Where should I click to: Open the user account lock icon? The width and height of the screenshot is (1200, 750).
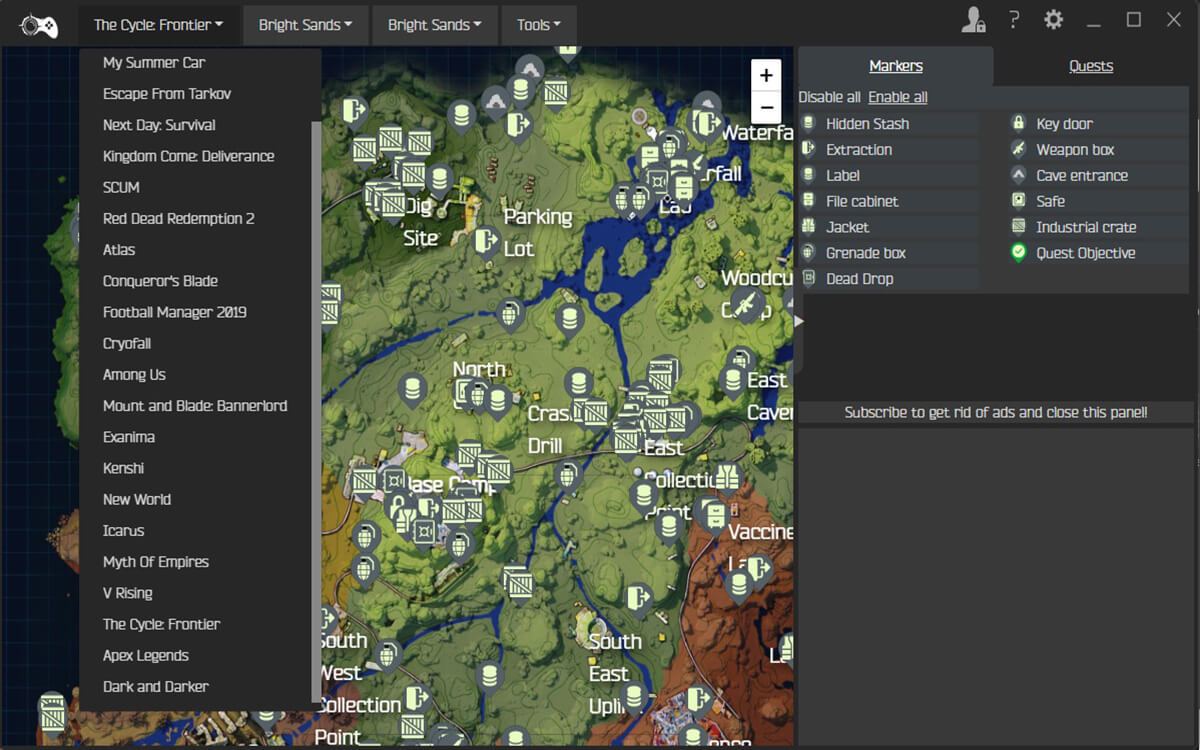click(x=973, y=20)
